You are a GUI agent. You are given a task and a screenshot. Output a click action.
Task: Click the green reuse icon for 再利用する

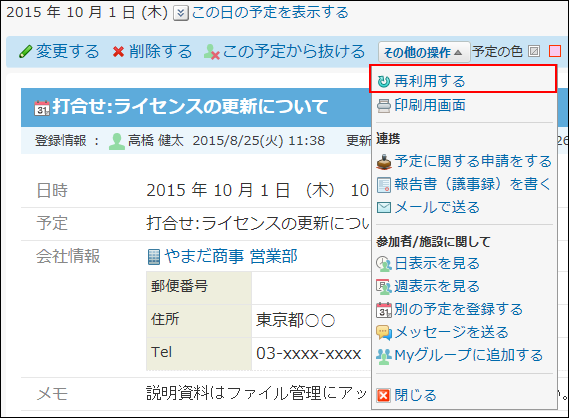point(384,82)
